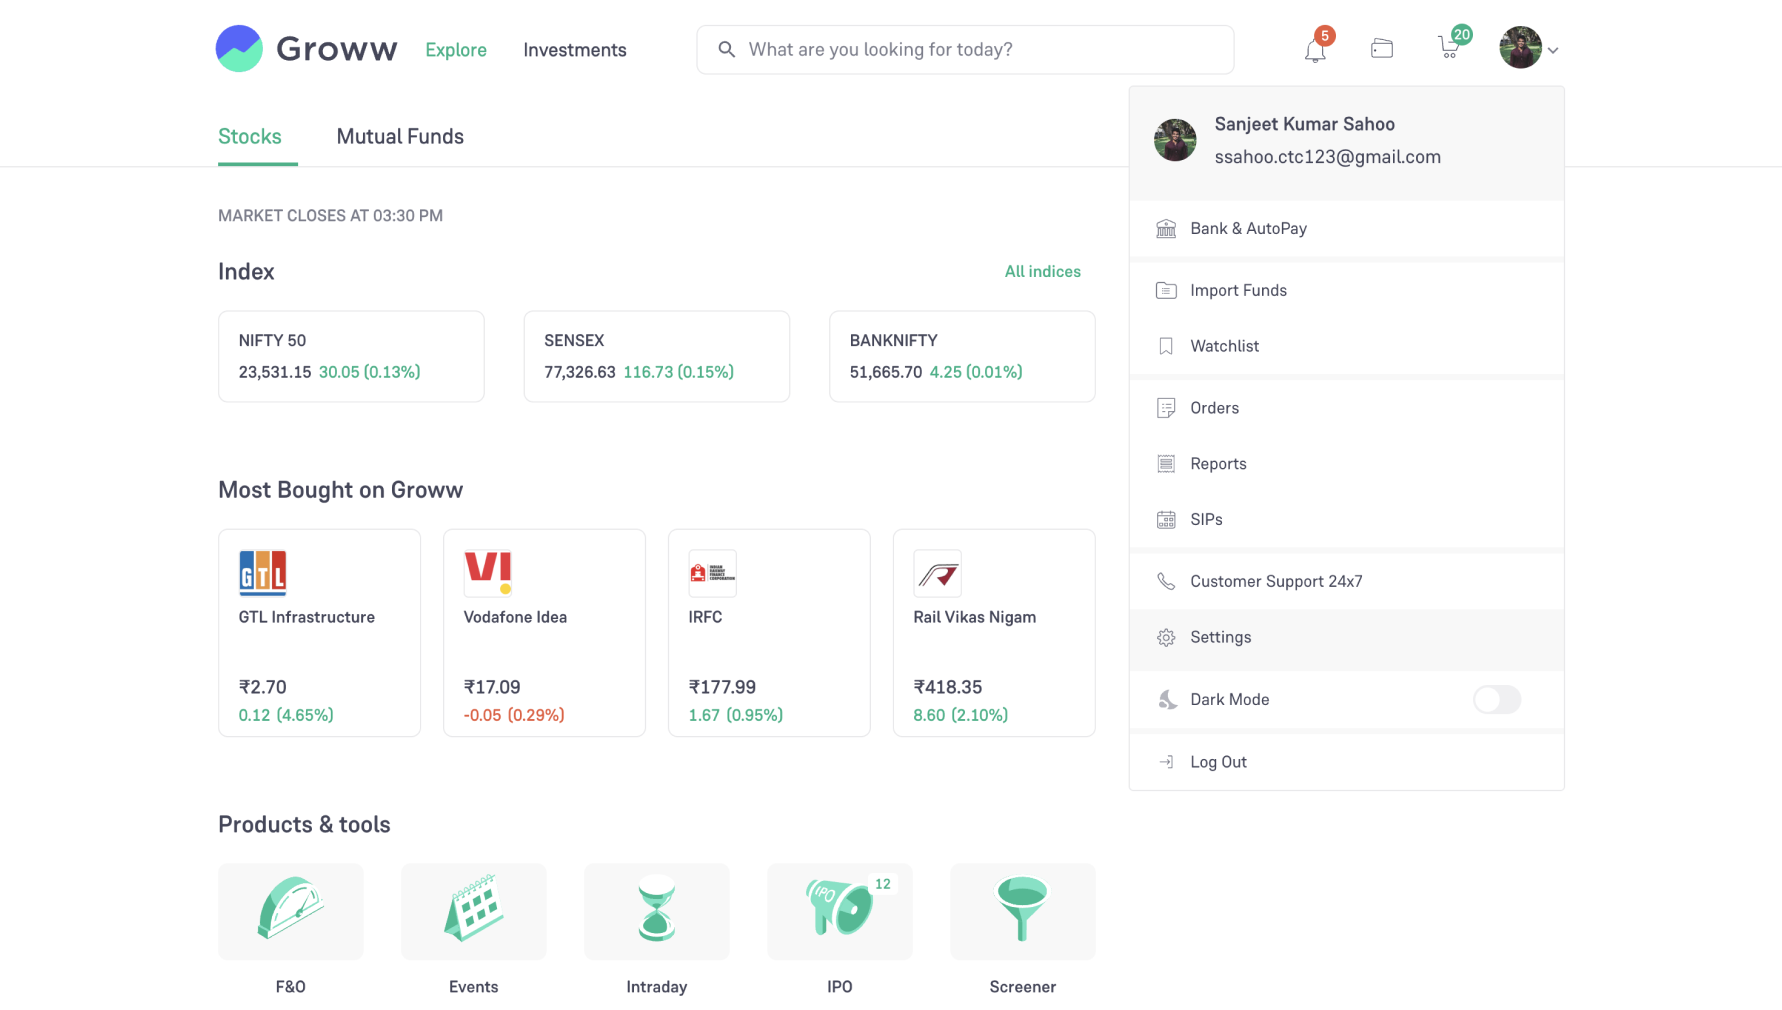Select Orders from profile menu
This screenshot has width=1782, height=1010.
click(x=1347, y=408)
